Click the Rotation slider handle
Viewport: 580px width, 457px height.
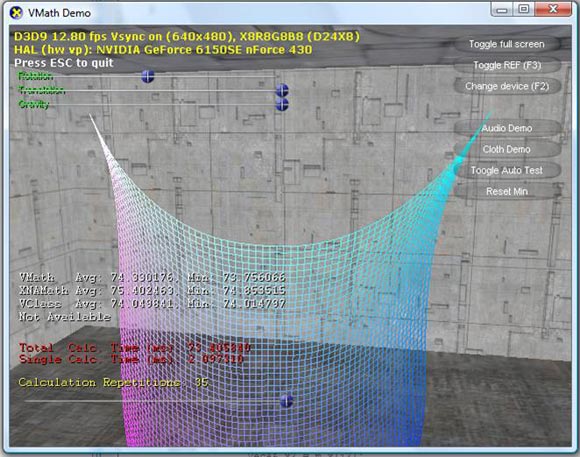click(148, 76)
